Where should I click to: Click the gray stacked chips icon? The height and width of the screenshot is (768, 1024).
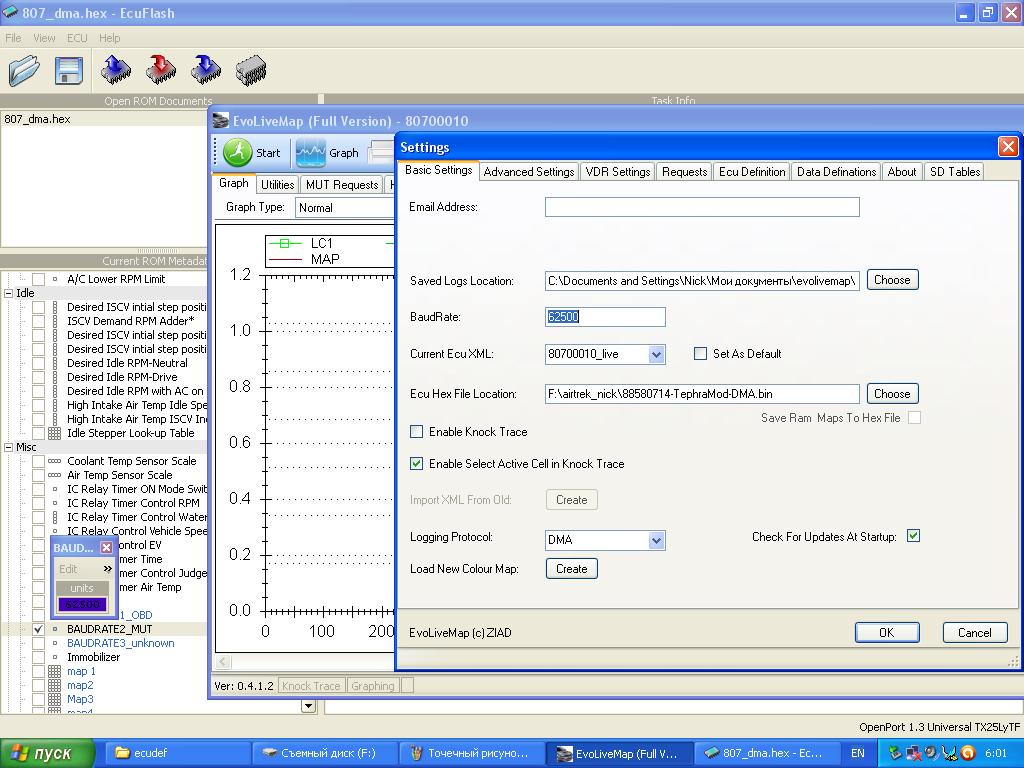(x=250, y=70)
